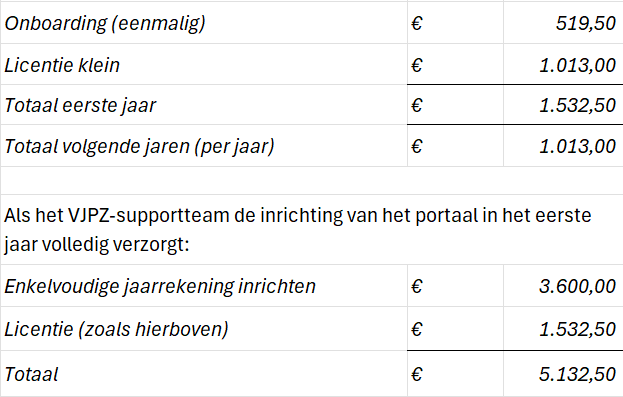Image resolution: width=623 pixels, height=397 pixels.
Task: Select the Licentie klein label cell
Action: (x=204, y=64)
